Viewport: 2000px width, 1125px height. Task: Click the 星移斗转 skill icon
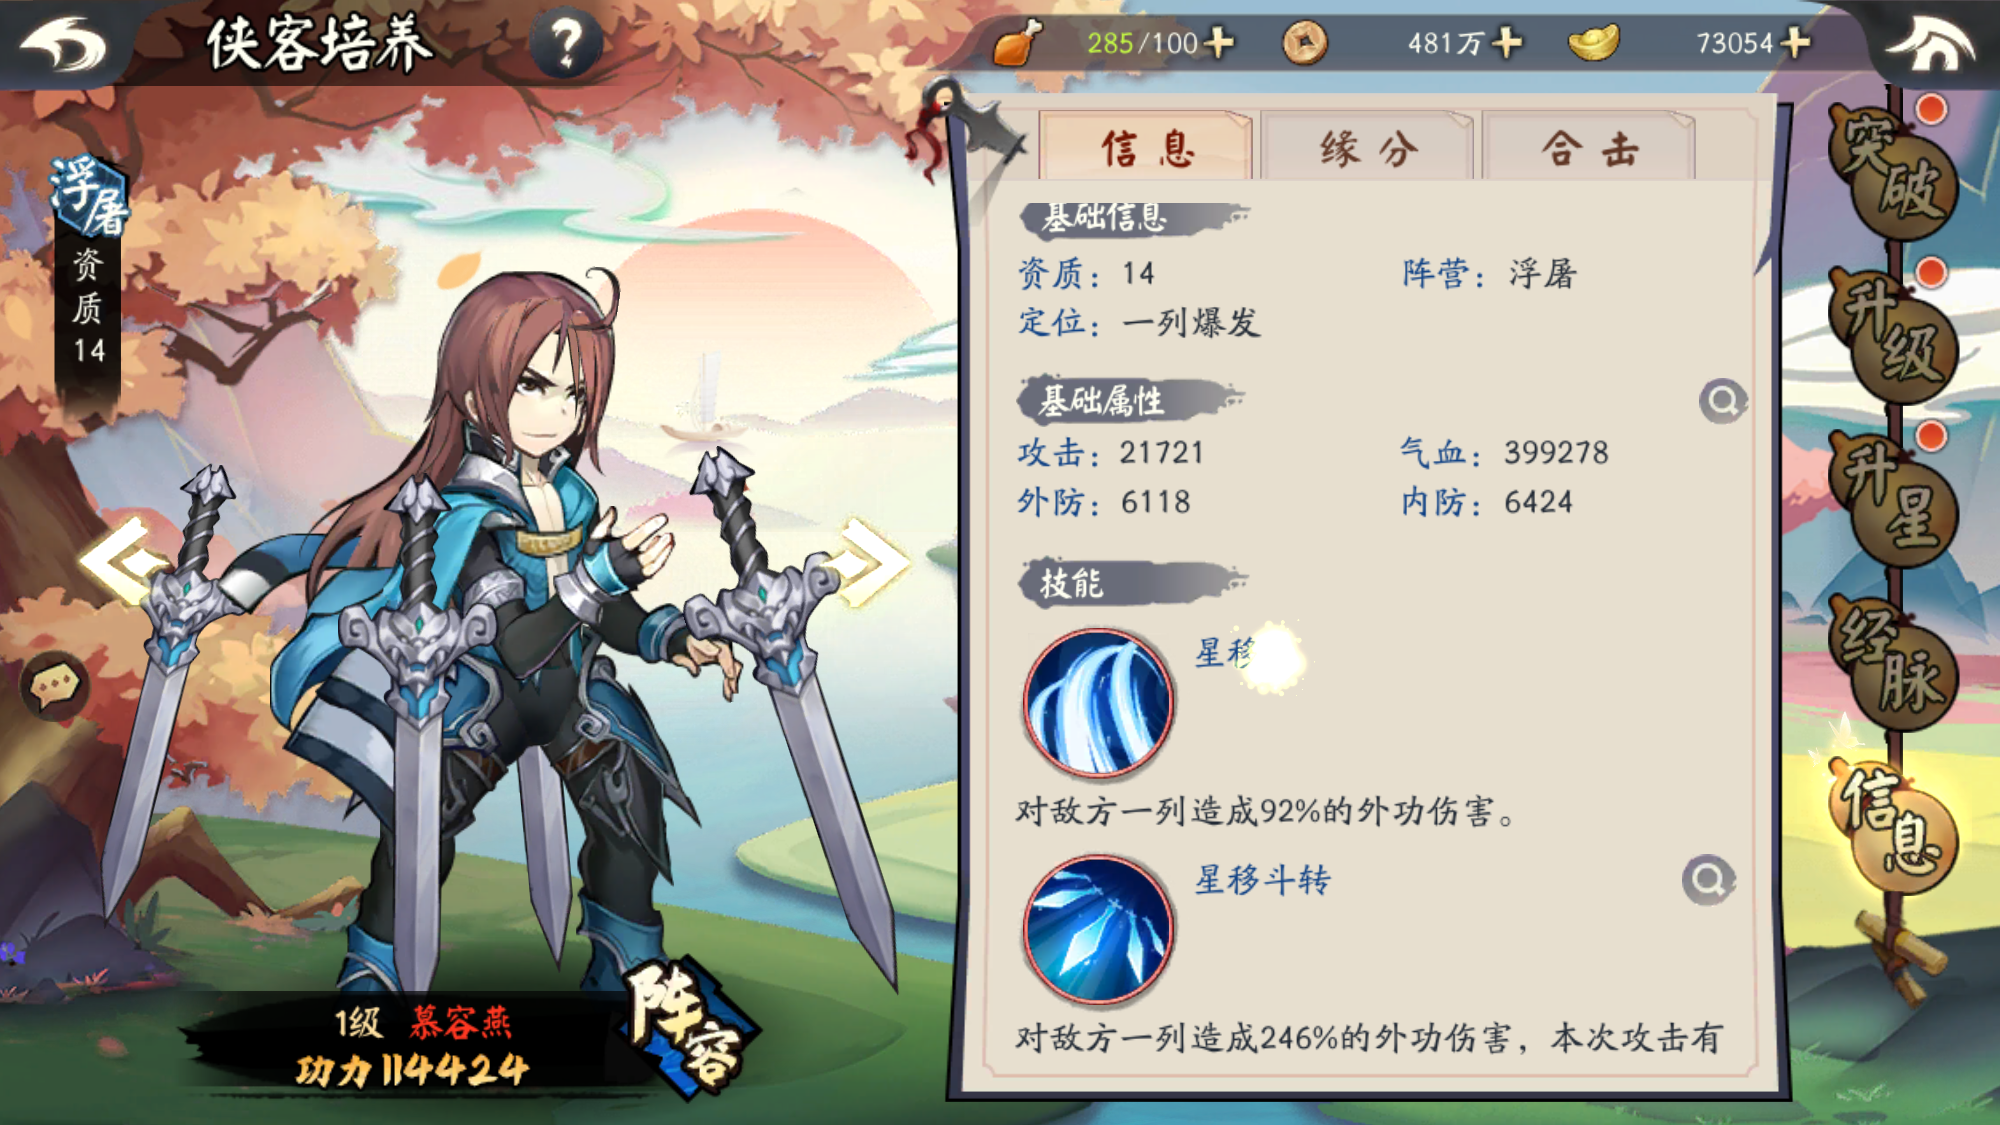(1098, 930)
